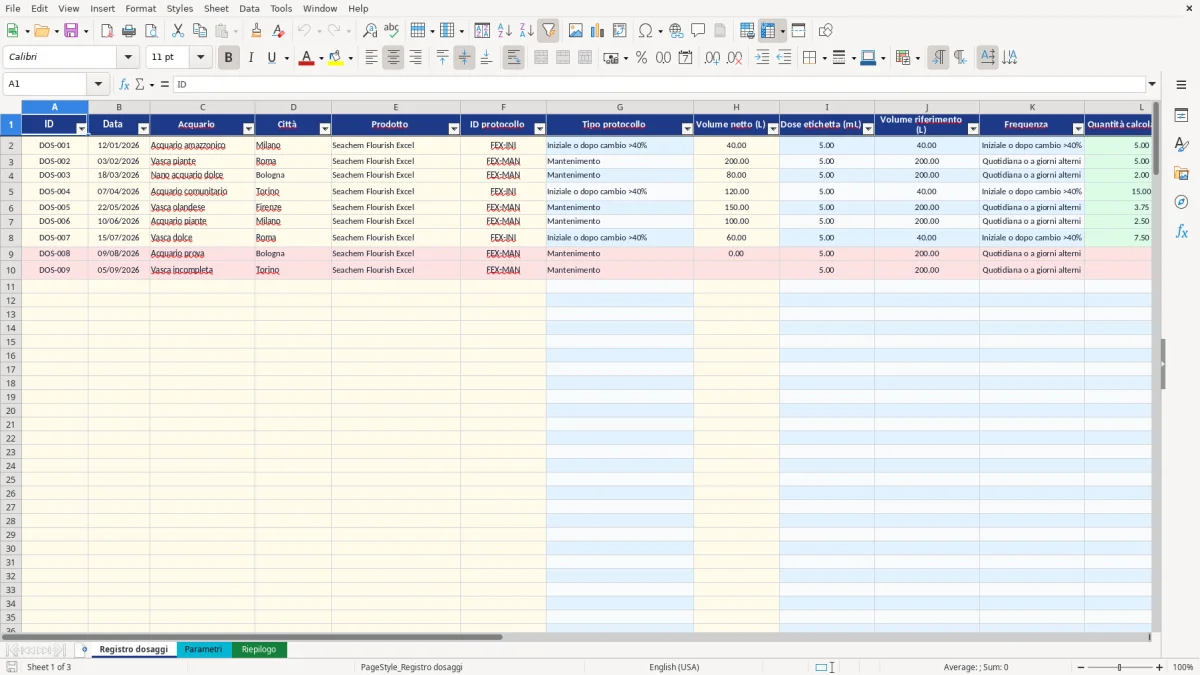Open the Functions panel in the sidebar
Screen dimensions: 1200x675
[1181, 231]
